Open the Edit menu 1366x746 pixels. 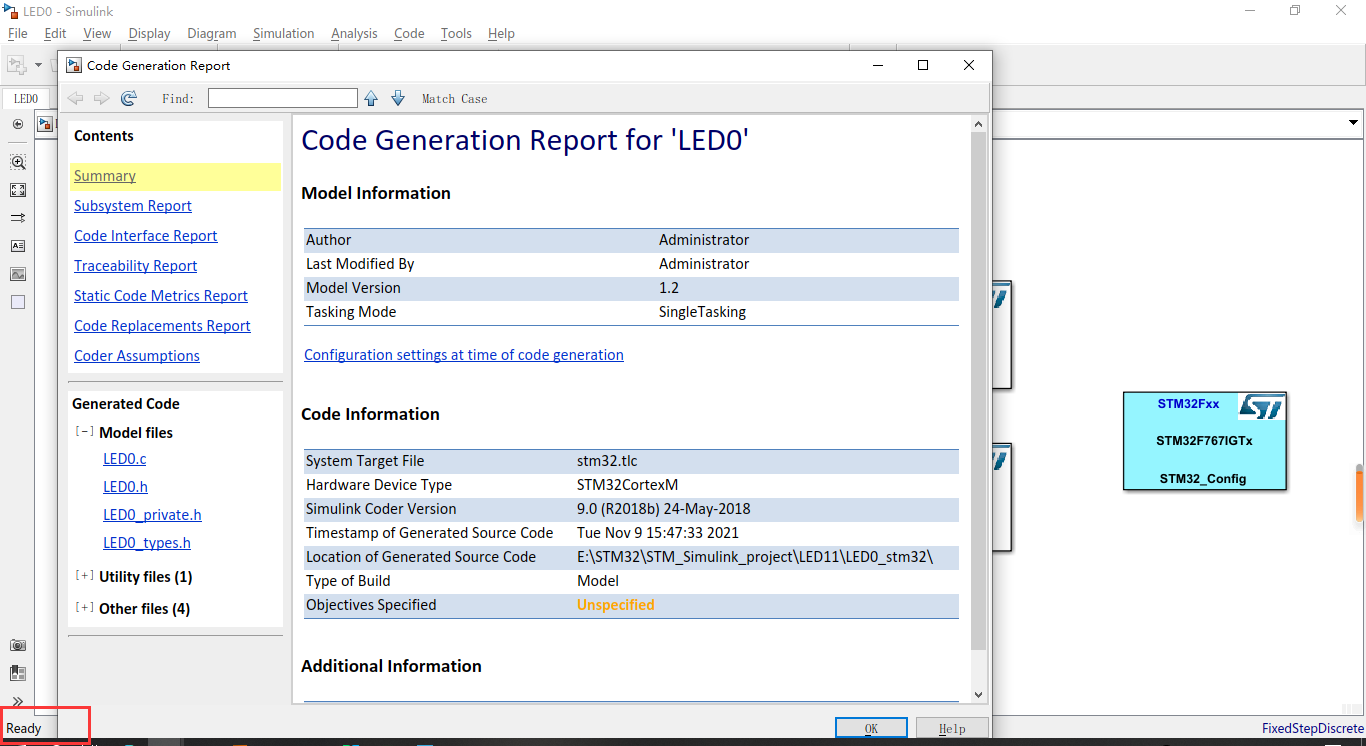pyautogui.click(x=55, y=33)
